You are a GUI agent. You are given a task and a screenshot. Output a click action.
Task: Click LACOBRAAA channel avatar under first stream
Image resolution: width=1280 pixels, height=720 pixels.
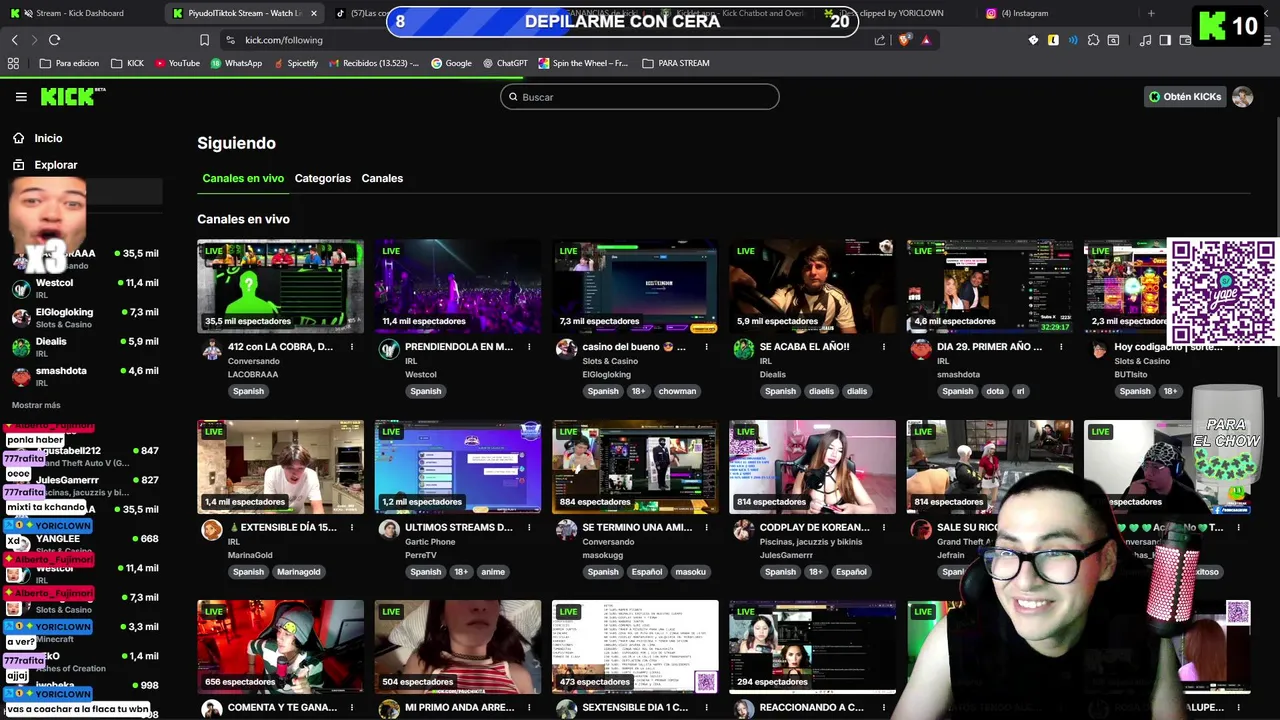pyautogui.click(x=211, y=349)
